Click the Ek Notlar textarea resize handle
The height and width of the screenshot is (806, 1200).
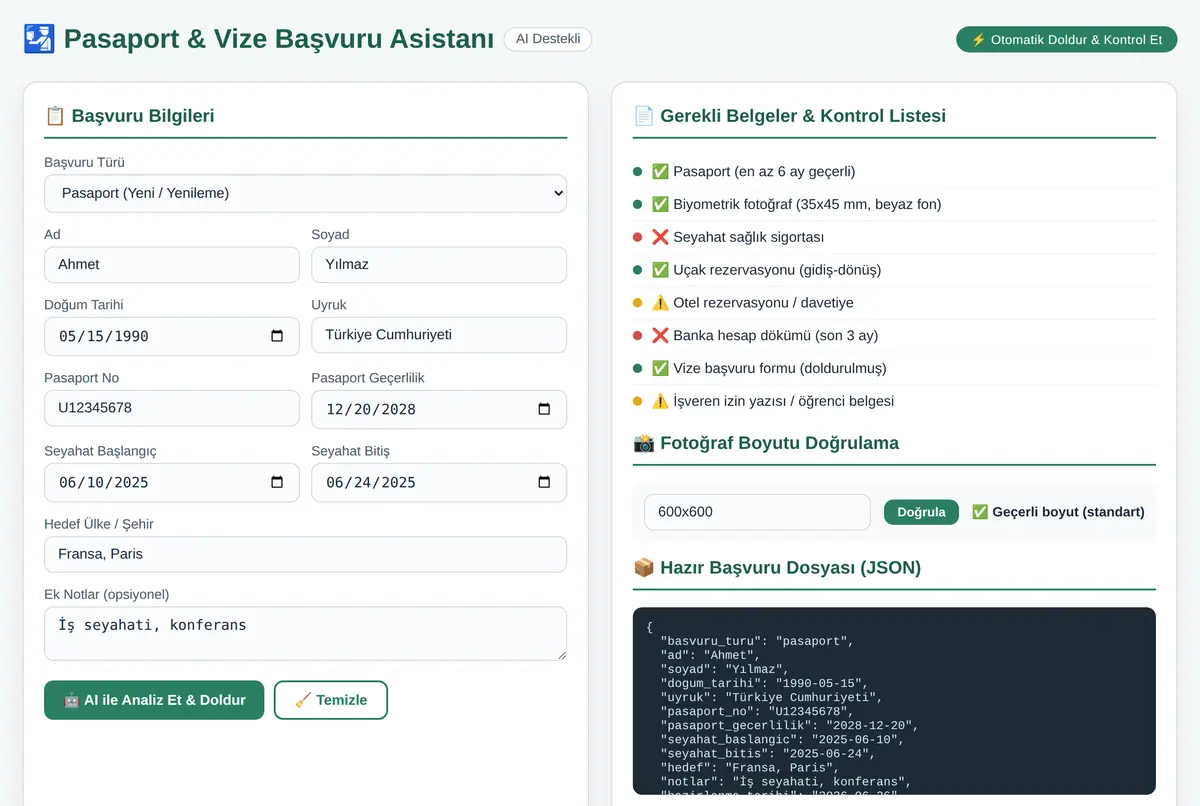[560, 654]
